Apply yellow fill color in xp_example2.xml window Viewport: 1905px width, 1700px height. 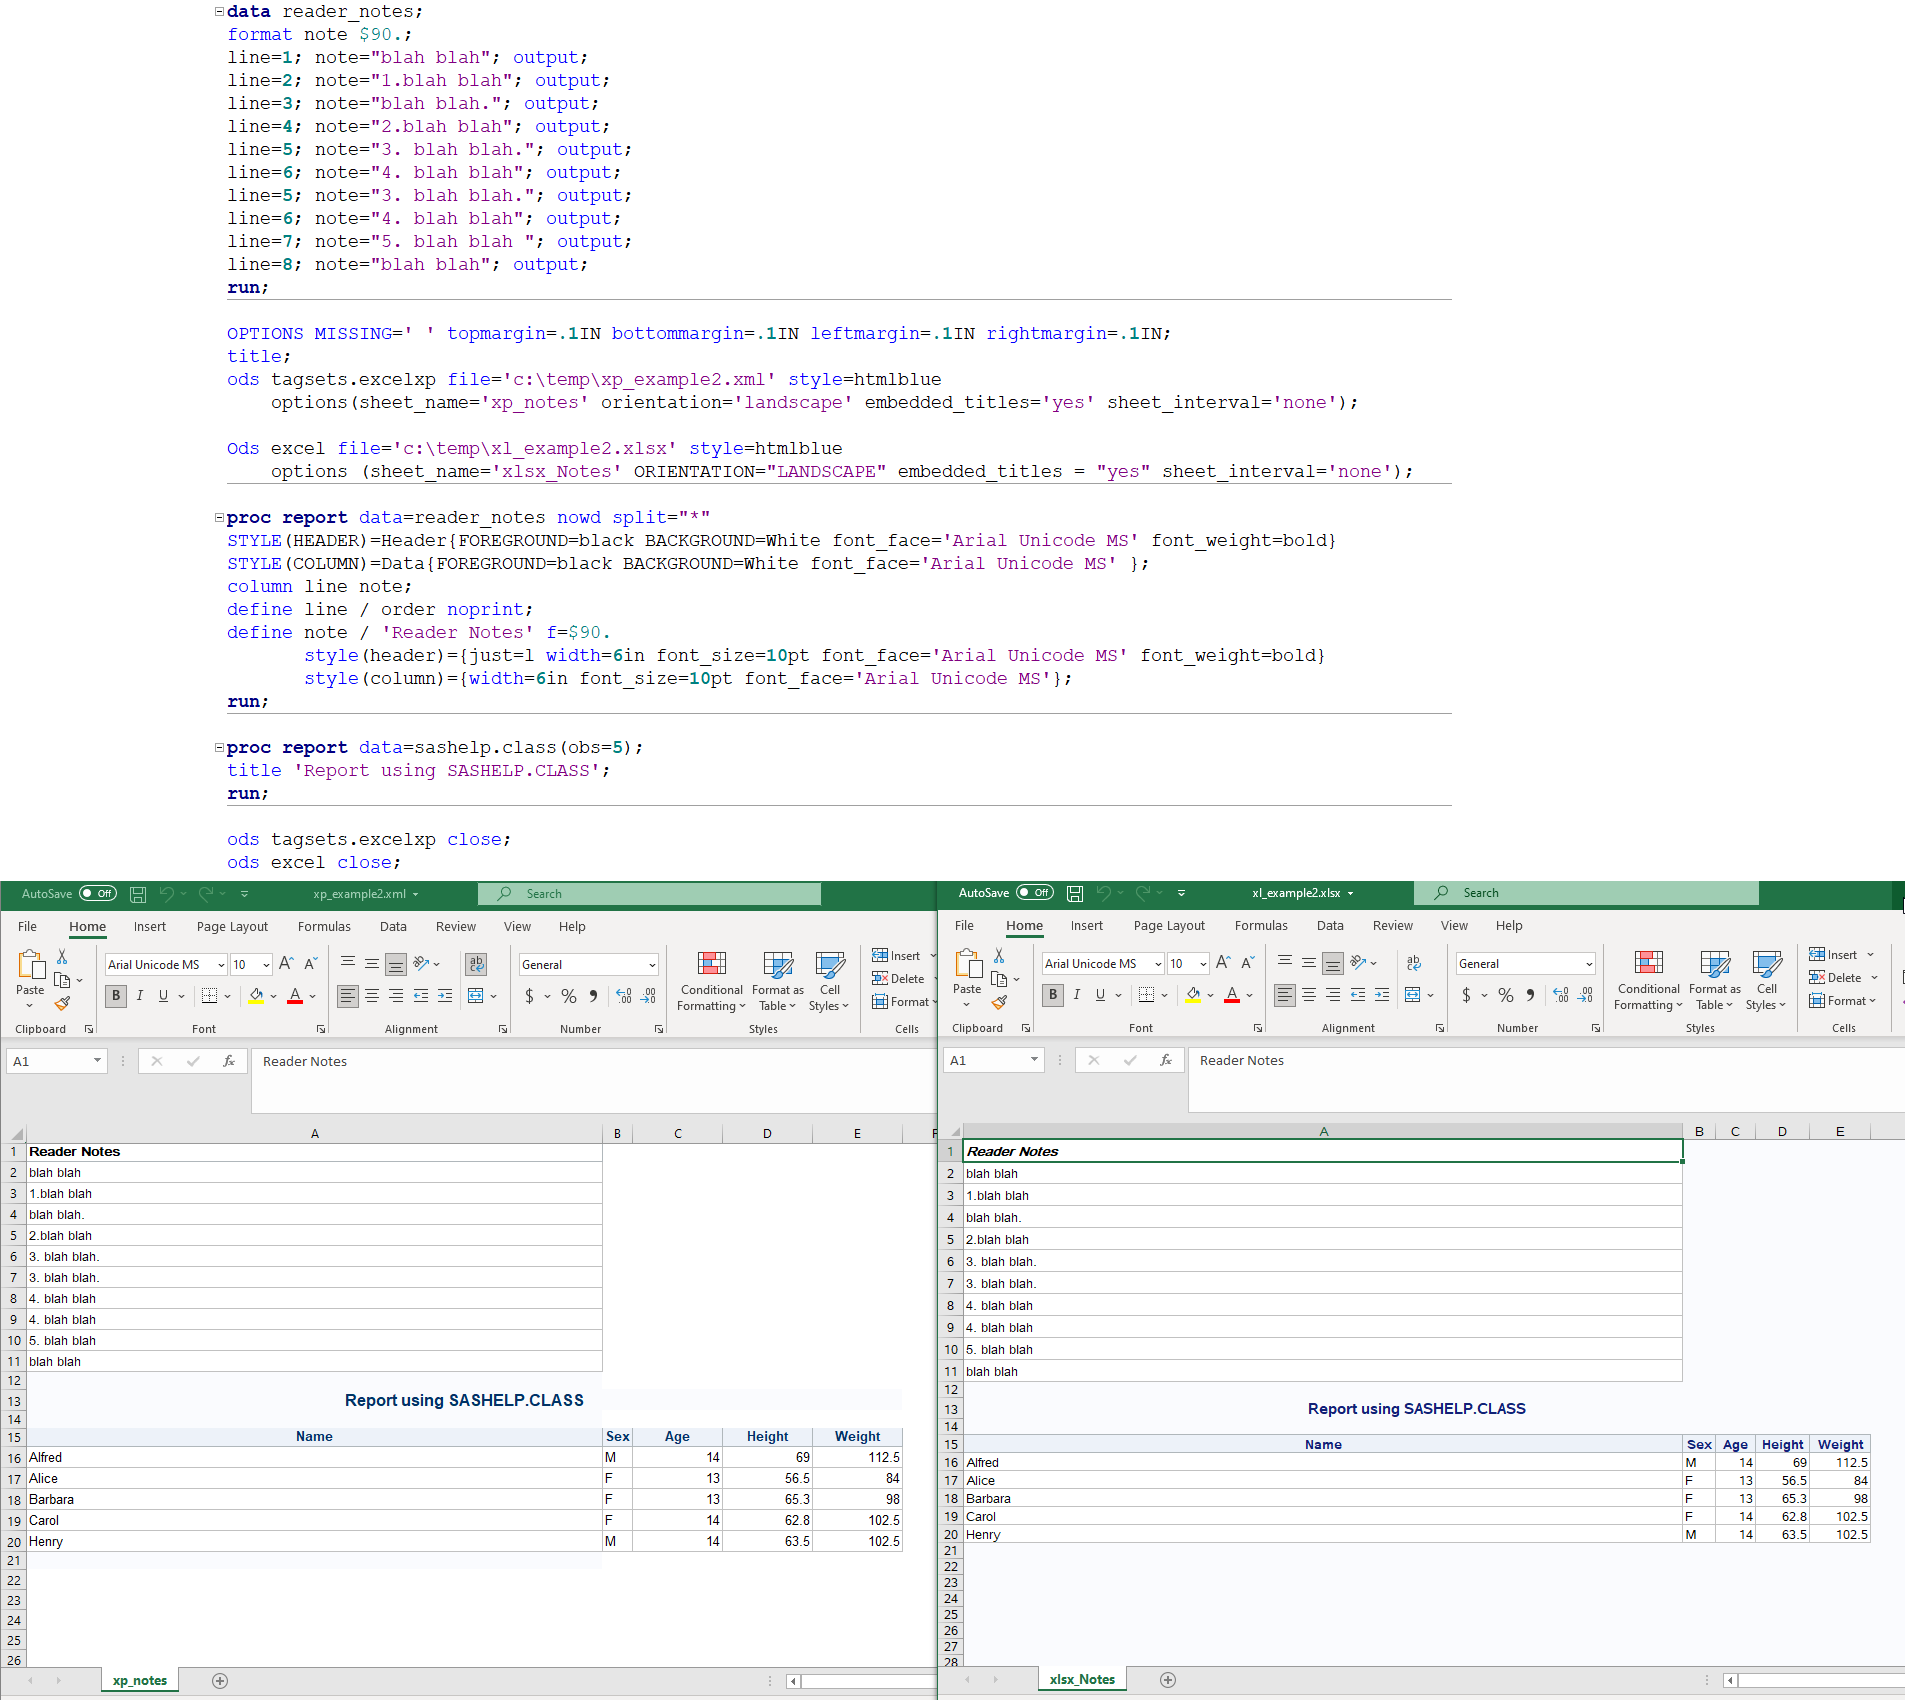click(x=256, y=996)
